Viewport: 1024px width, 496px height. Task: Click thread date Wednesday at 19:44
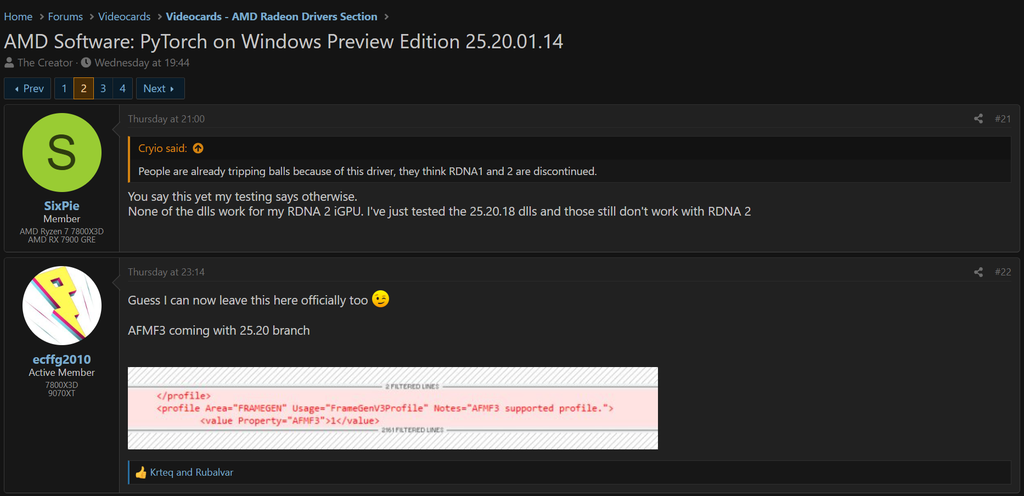coord(142,63)
